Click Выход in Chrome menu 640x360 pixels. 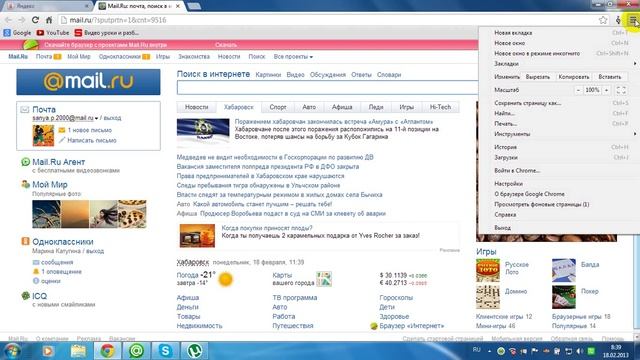pyautogui.click(x=560, y=228)
